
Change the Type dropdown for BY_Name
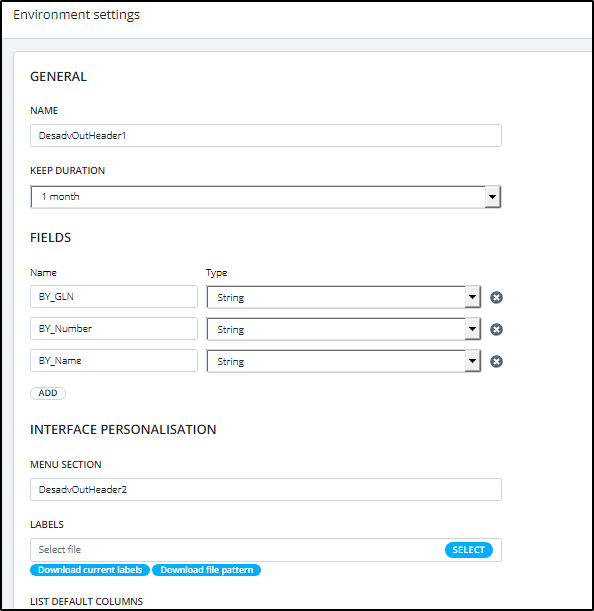tap(343, 362)
